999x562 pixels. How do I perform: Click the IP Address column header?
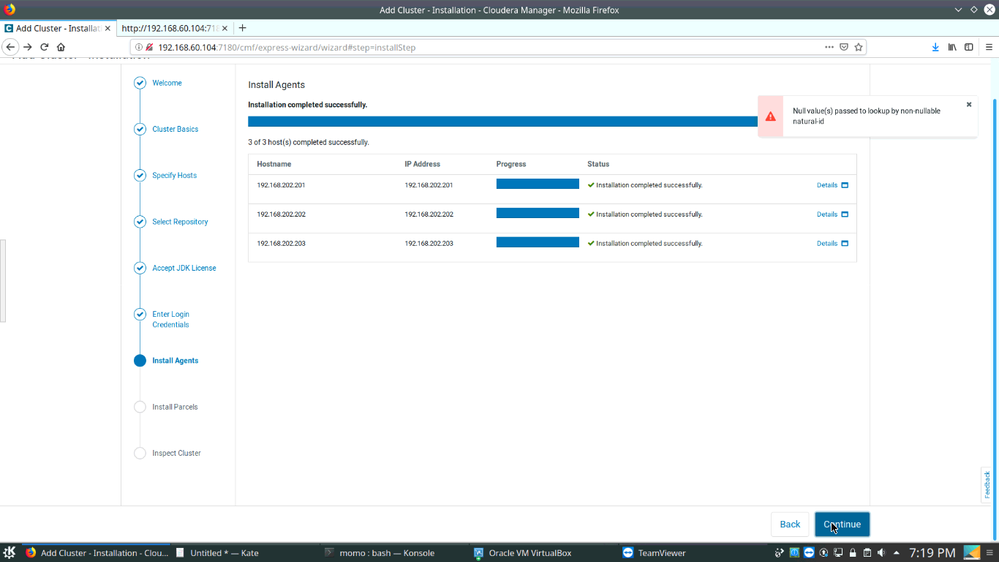422,164
